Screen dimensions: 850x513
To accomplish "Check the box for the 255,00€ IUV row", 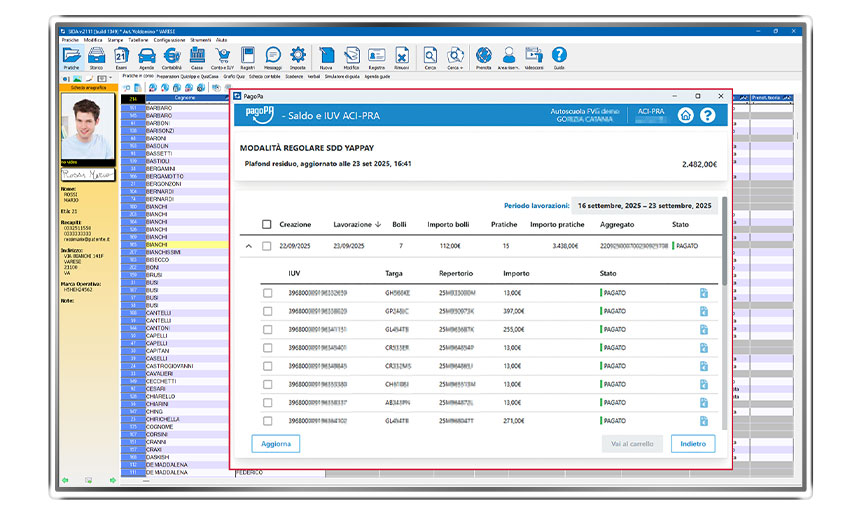I will click(267, 329).
